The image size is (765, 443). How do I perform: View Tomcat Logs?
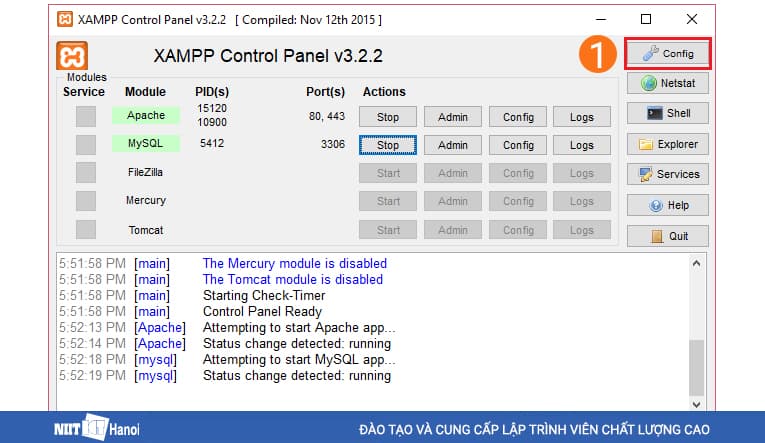[582, 230]
